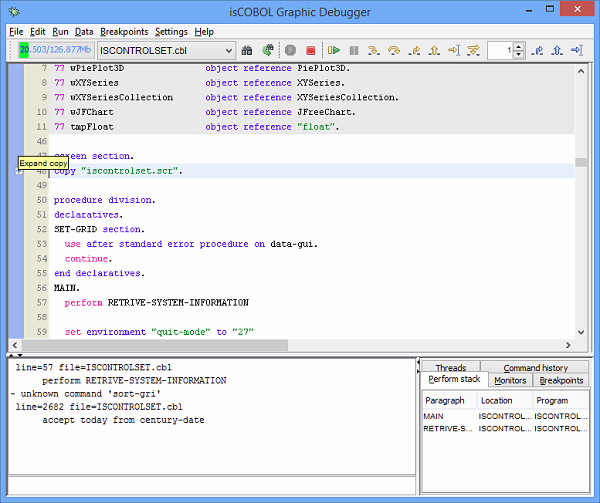Switch to the Command history tab
Screen dimensions: 600x503
(x=536, y=368)
